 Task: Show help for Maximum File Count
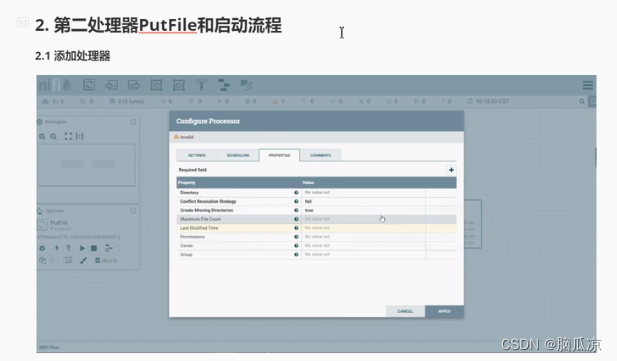pos(296,219)
